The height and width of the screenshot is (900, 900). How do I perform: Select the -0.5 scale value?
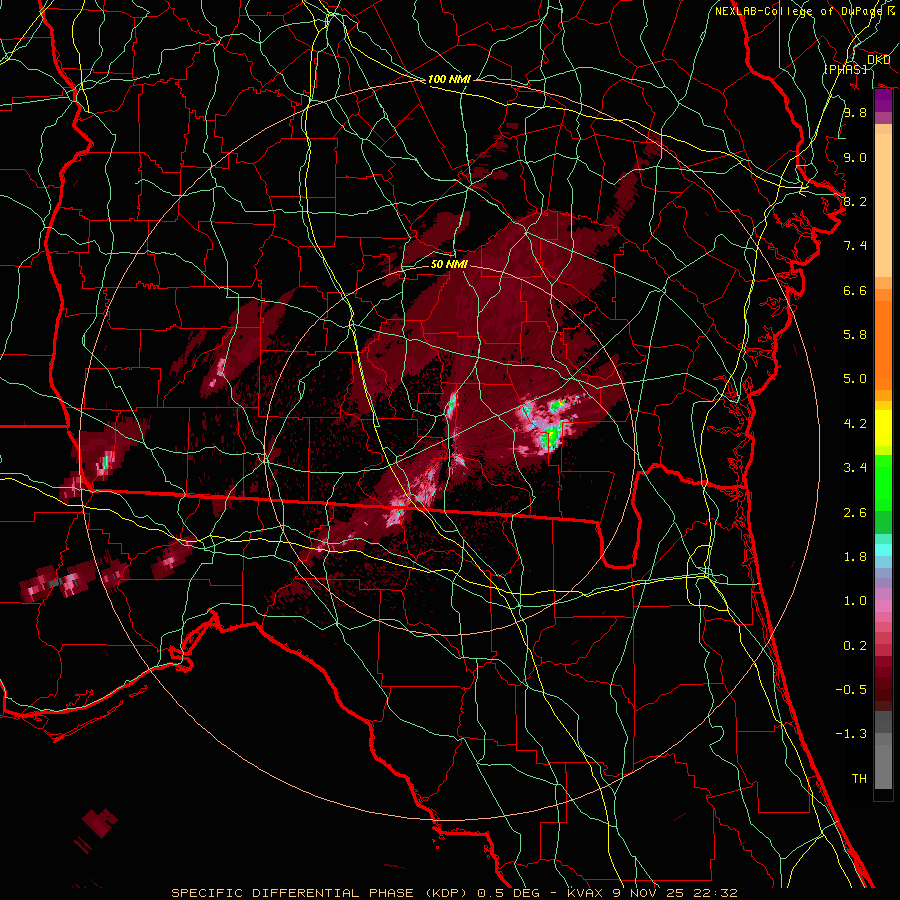(851, 690)
